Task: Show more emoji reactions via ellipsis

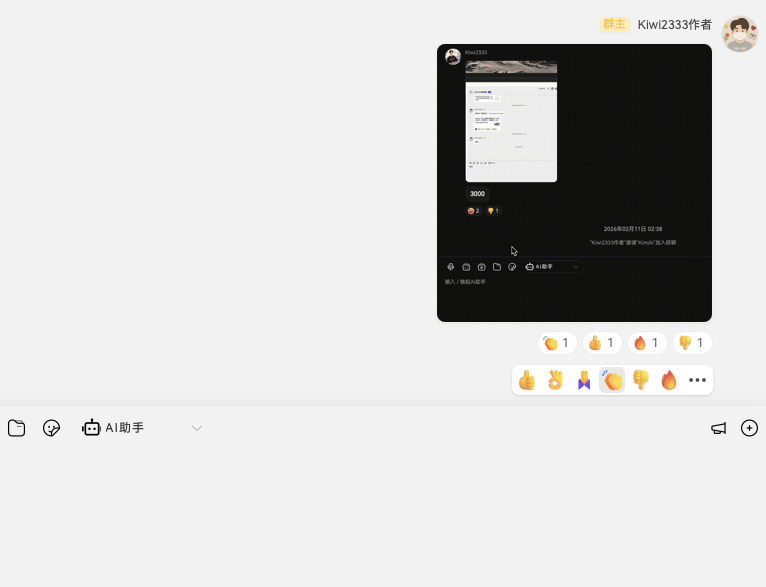Action: tap(697, 380)
